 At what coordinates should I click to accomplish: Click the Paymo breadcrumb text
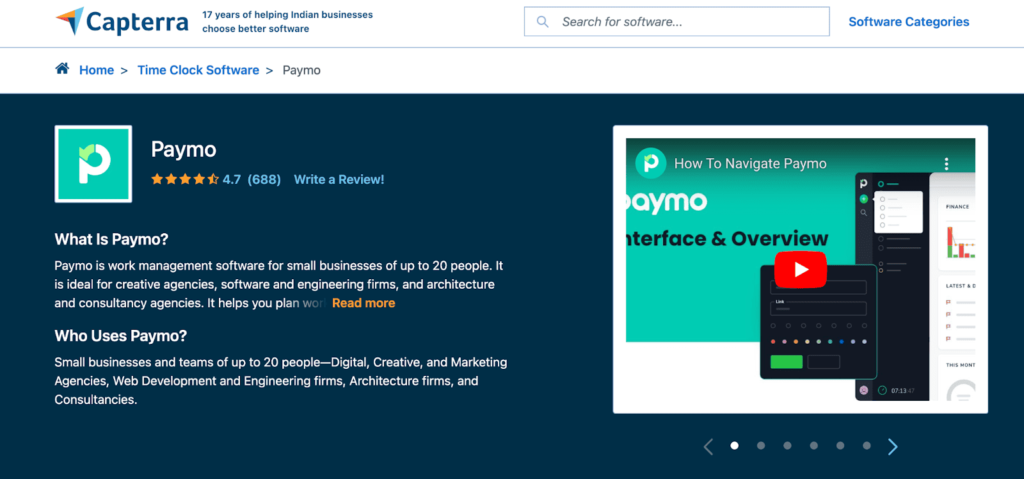(x=302, y=70)
